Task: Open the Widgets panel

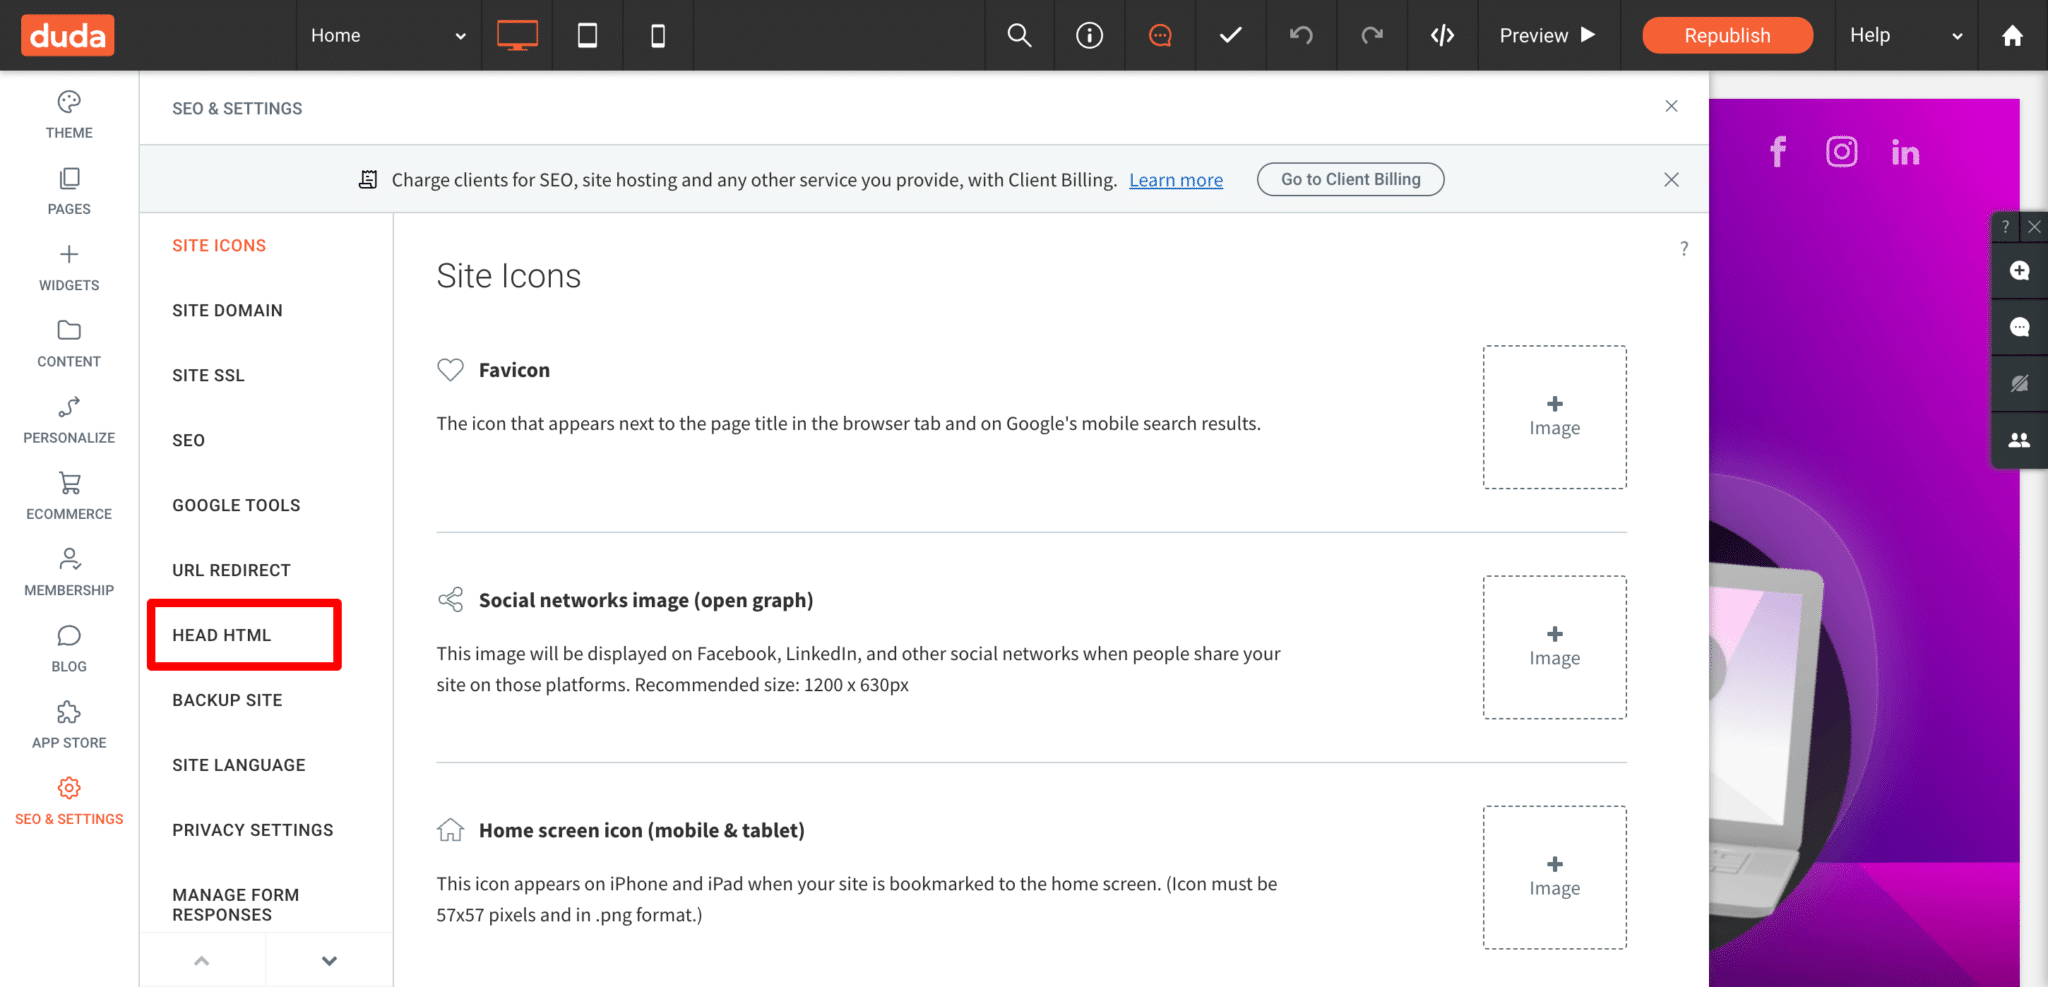Action: (x=69, y=267)
